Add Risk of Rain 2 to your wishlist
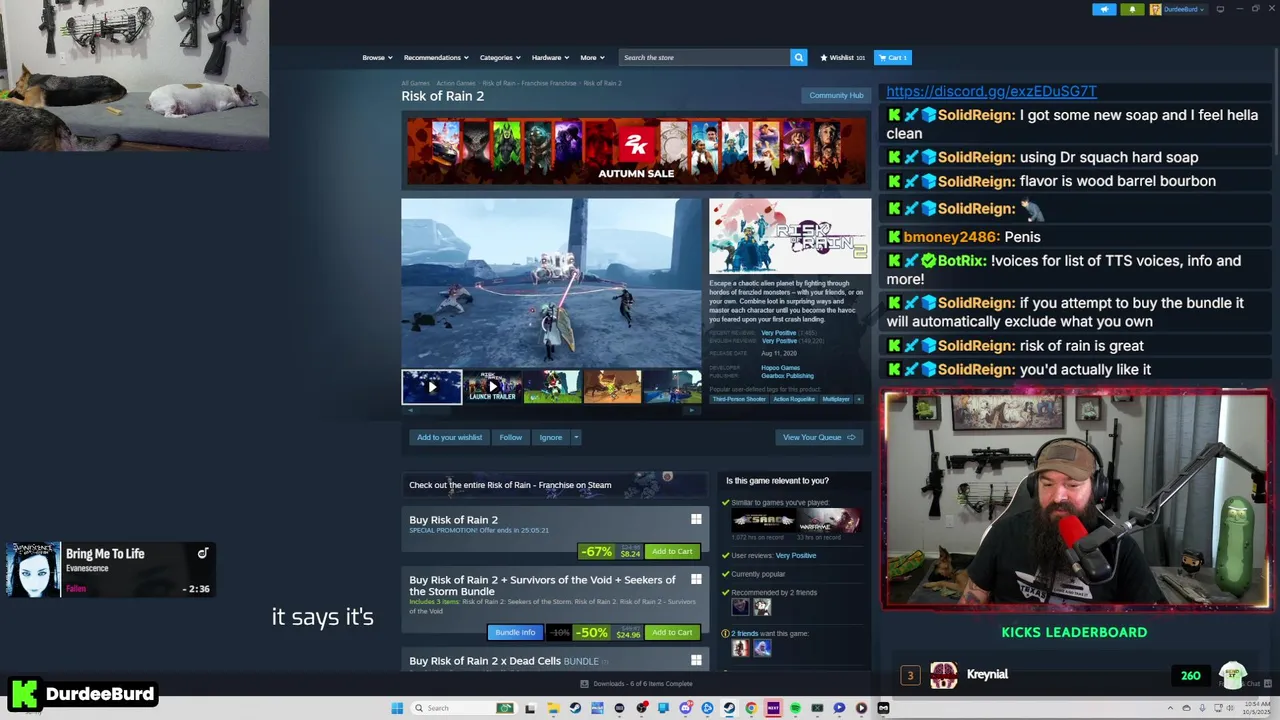 pyautogui.click(x=449, y=437)
